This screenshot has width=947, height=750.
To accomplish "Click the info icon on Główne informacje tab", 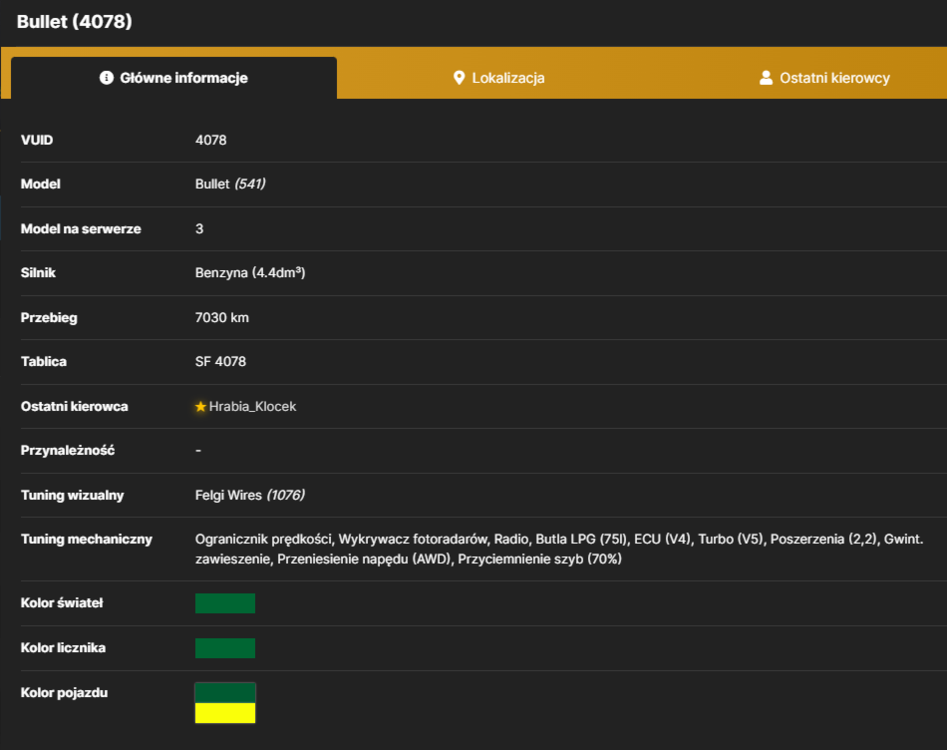I will tap(106, 78).
